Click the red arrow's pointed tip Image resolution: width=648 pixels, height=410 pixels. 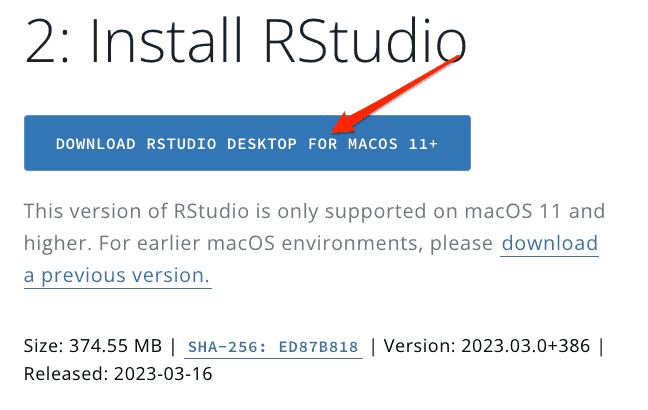click(x=335, y=129)
